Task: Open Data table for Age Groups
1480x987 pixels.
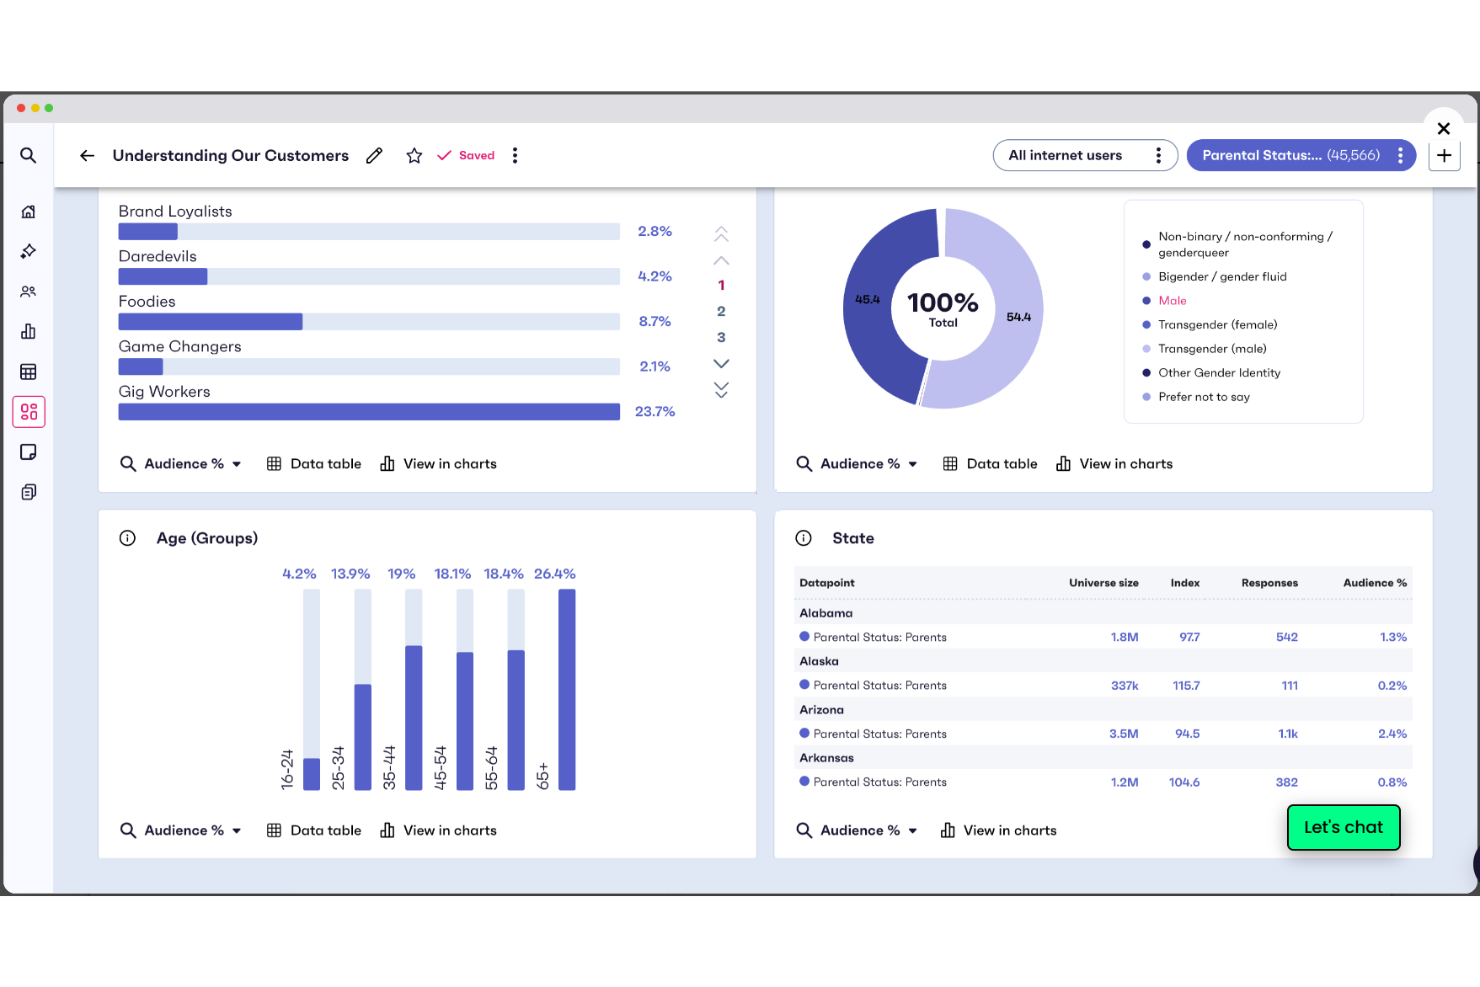Action: point(314,830)
